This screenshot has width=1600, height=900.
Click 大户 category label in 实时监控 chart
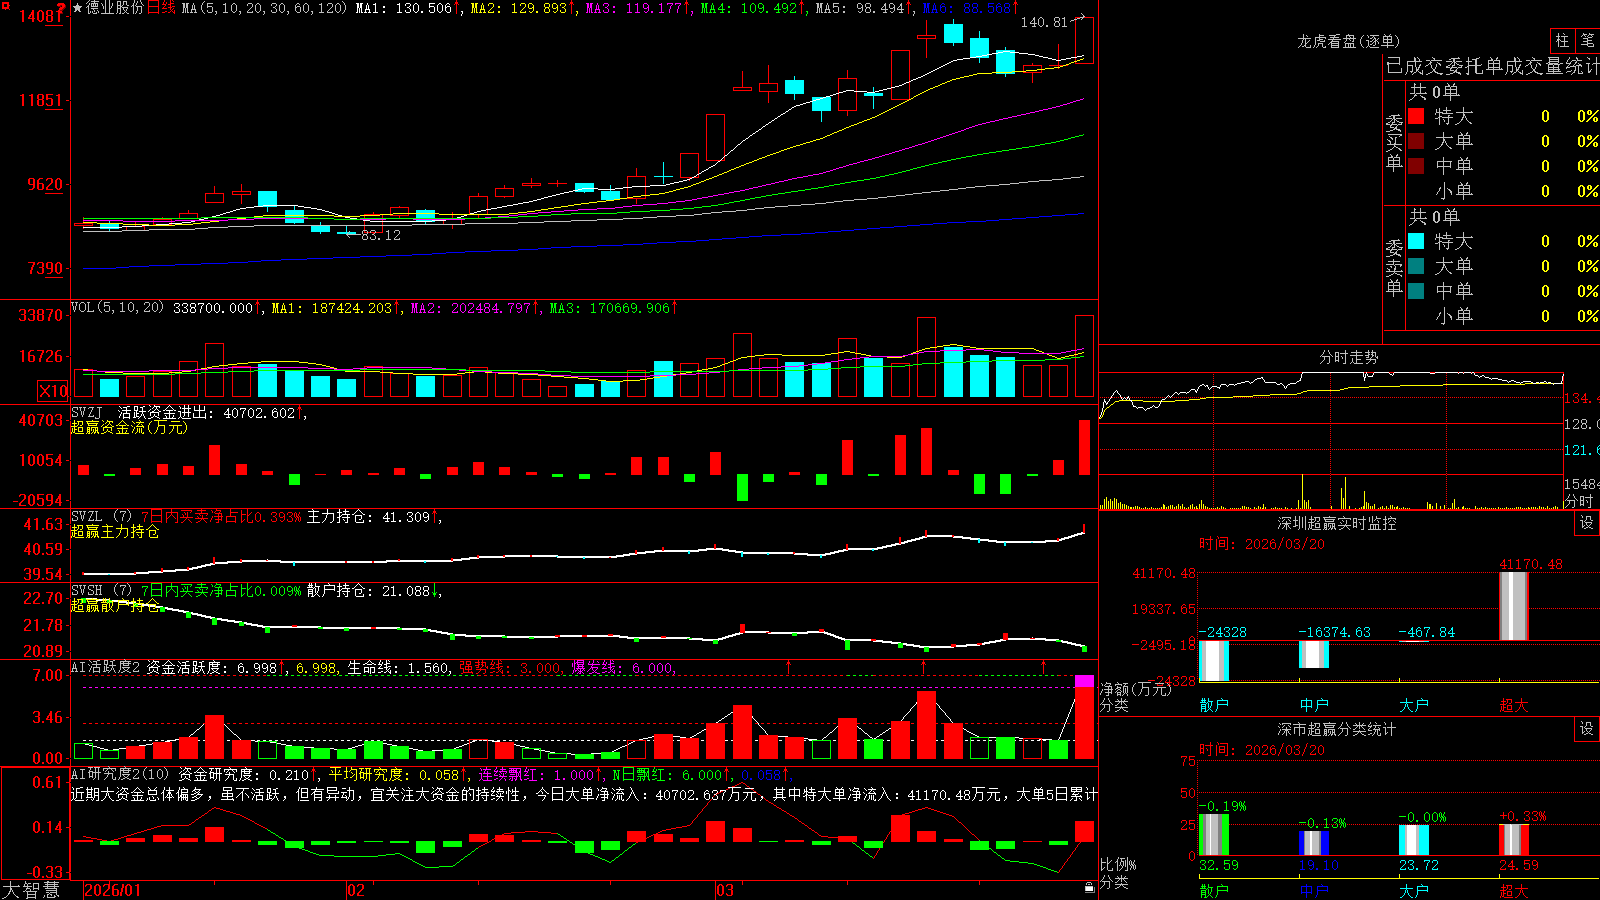point(1414,705)
